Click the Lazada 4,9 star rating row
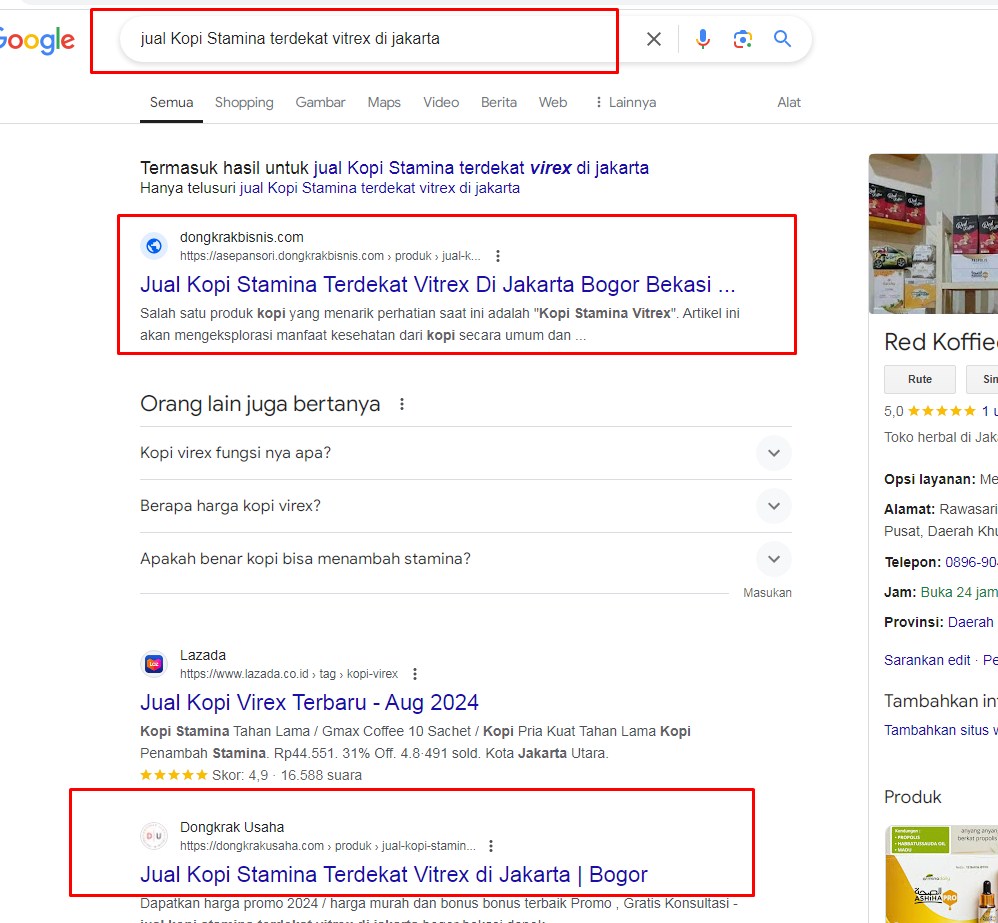Viewport: 998px width, 923px height. pyautogui.click(x=251, y=775)
